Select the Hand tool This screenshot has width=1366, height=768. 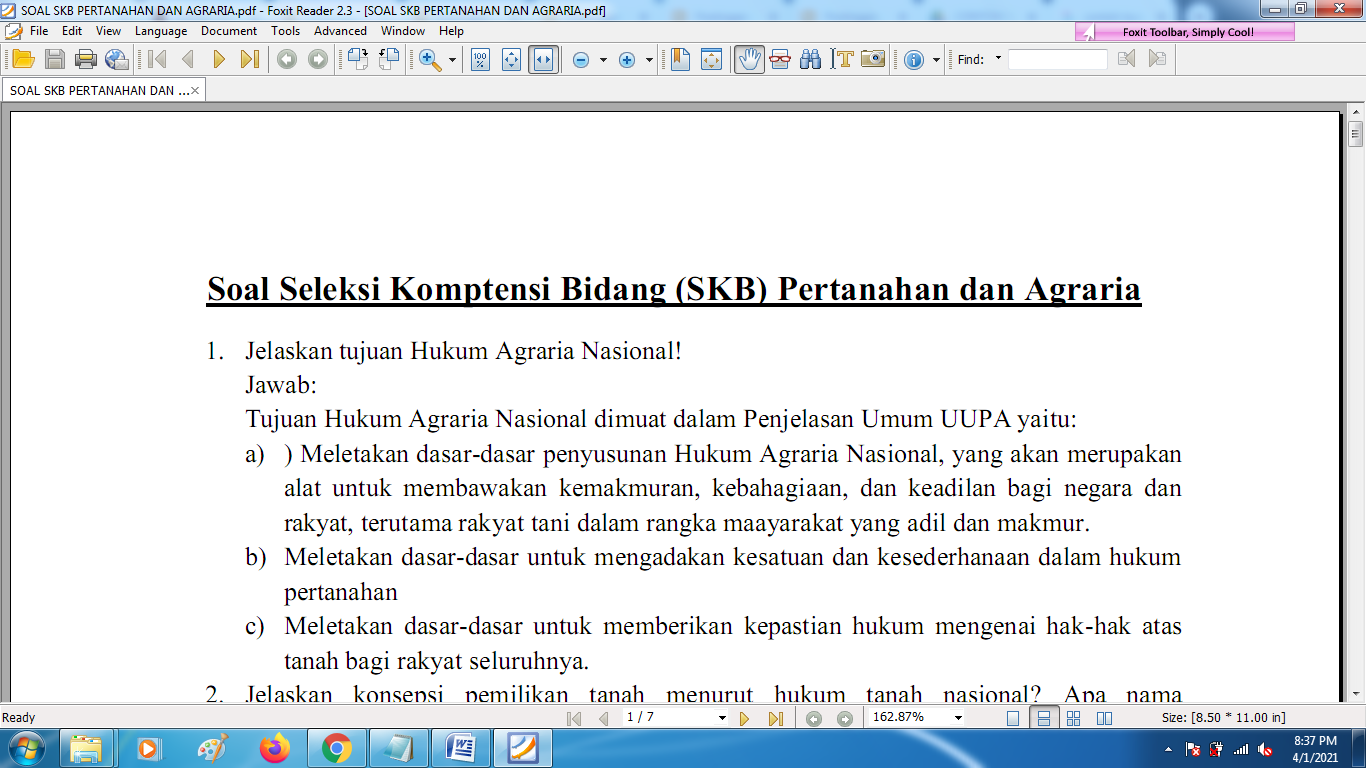tap(749, 59)
